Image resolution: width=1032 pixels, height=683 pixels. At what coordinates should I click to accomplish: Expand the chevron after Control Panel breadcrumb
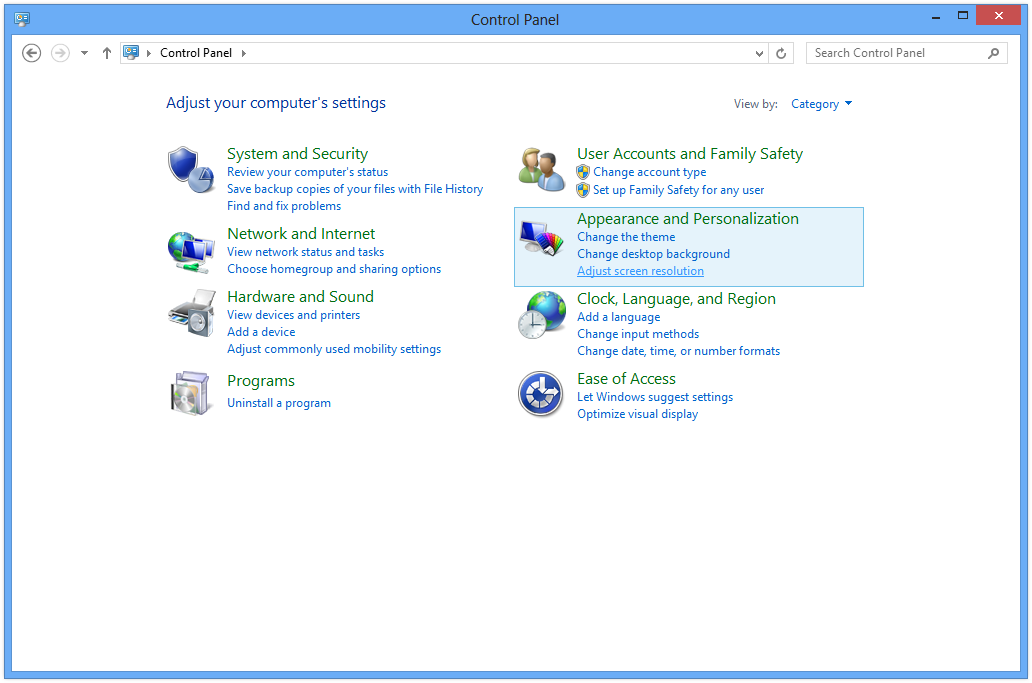click(x=244, y=53)
